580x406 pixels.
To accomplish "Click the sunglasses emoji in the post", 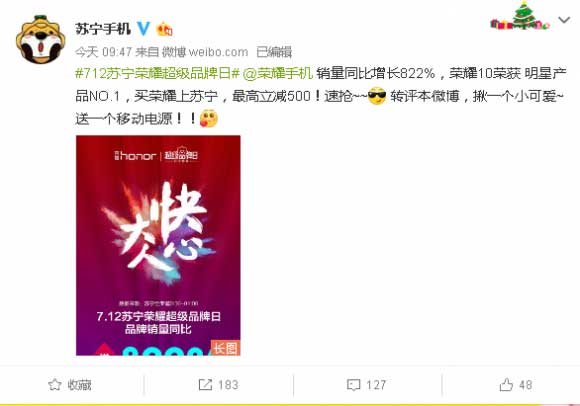I will (x=377, y=96).
